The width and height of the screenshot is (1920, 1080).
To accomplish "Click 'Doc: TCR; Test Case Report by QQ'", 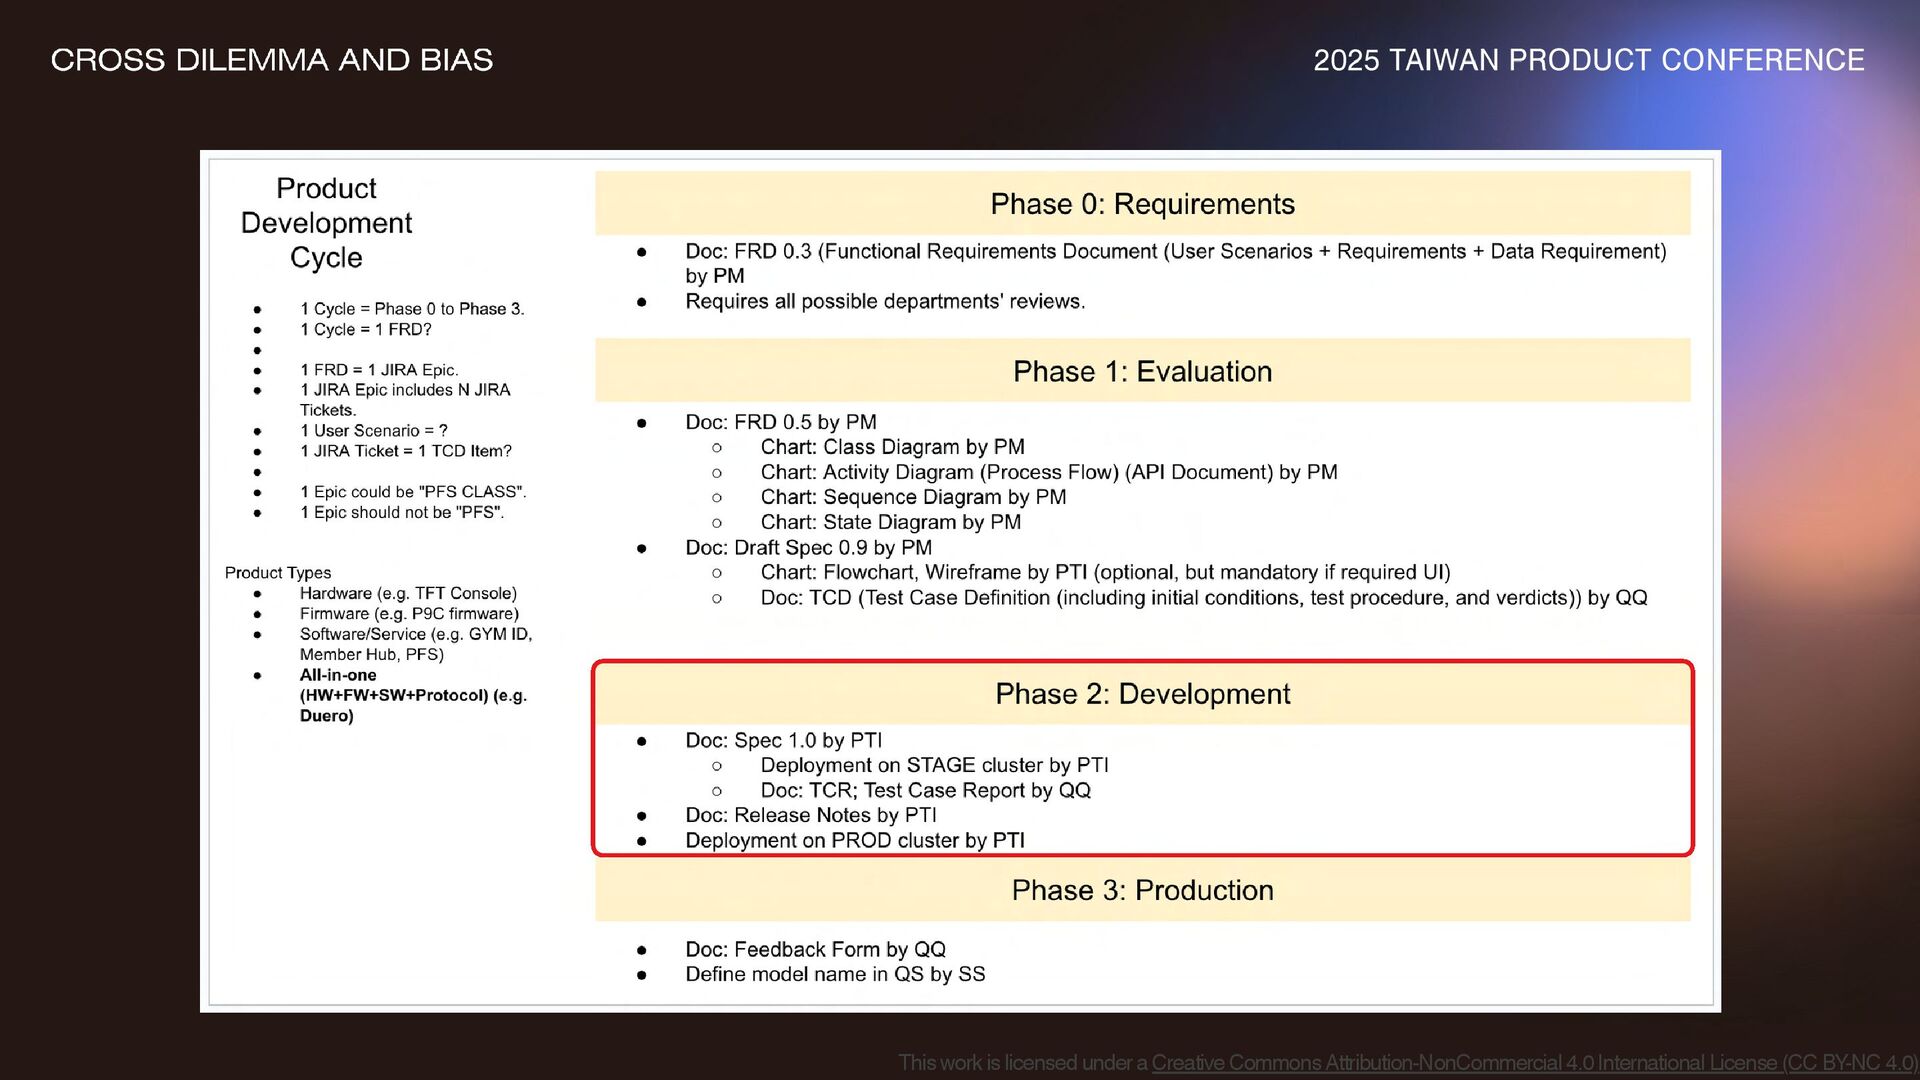I will pyautogui.click(x=925, y=790).
